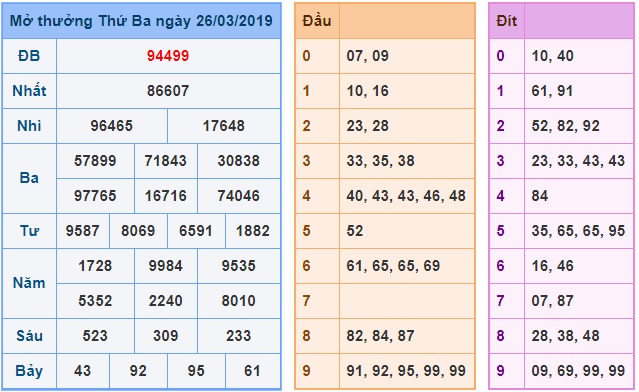Click sixth prize number 233
The width and height of the screenshot is (639, 392).
[239, 336]
